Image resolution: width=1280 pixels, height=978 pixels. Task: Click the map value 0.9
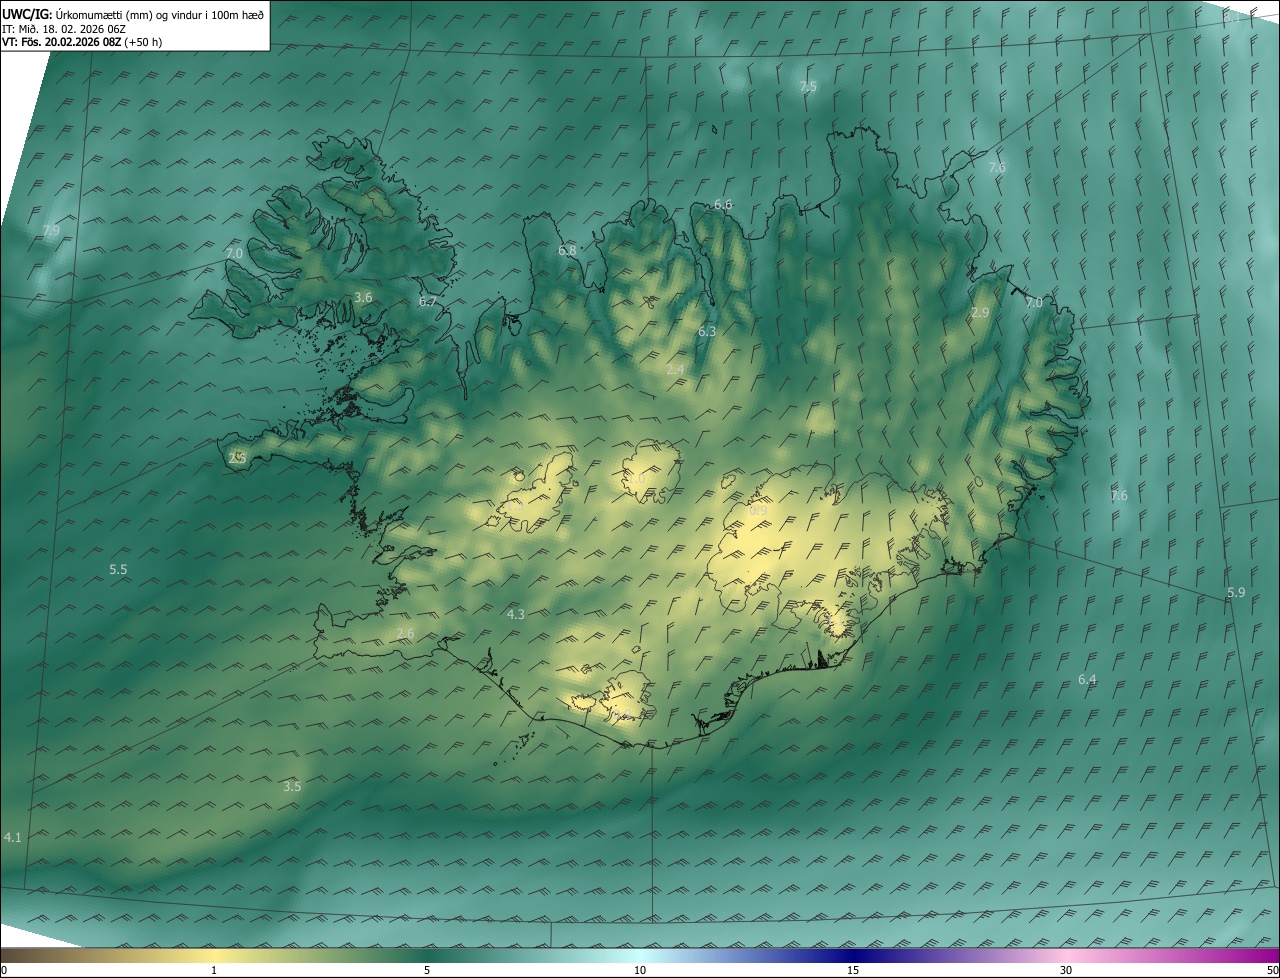coord(758,510)
